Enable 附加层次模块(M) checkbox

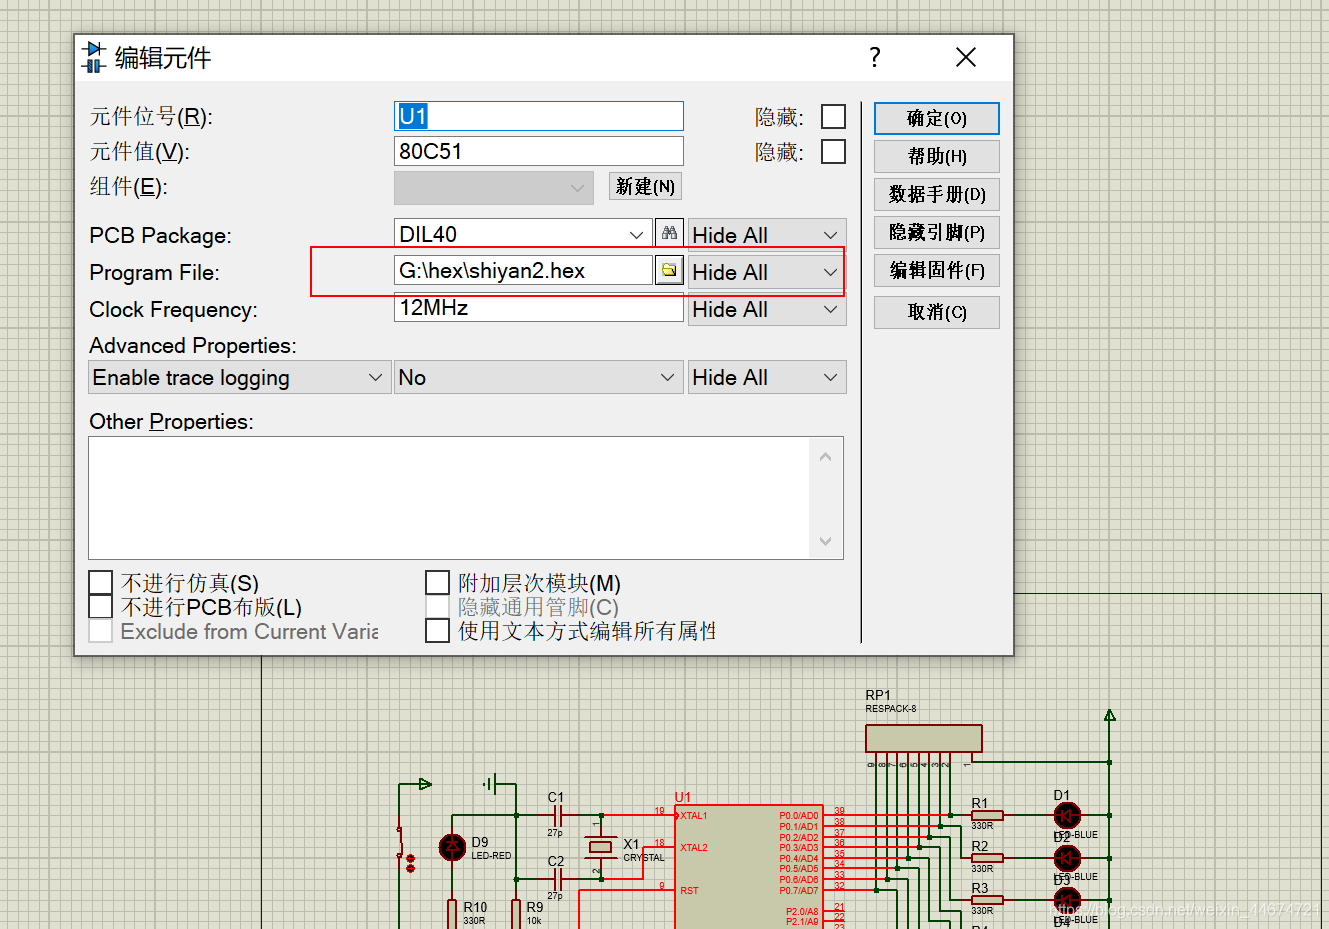[437, 582]
